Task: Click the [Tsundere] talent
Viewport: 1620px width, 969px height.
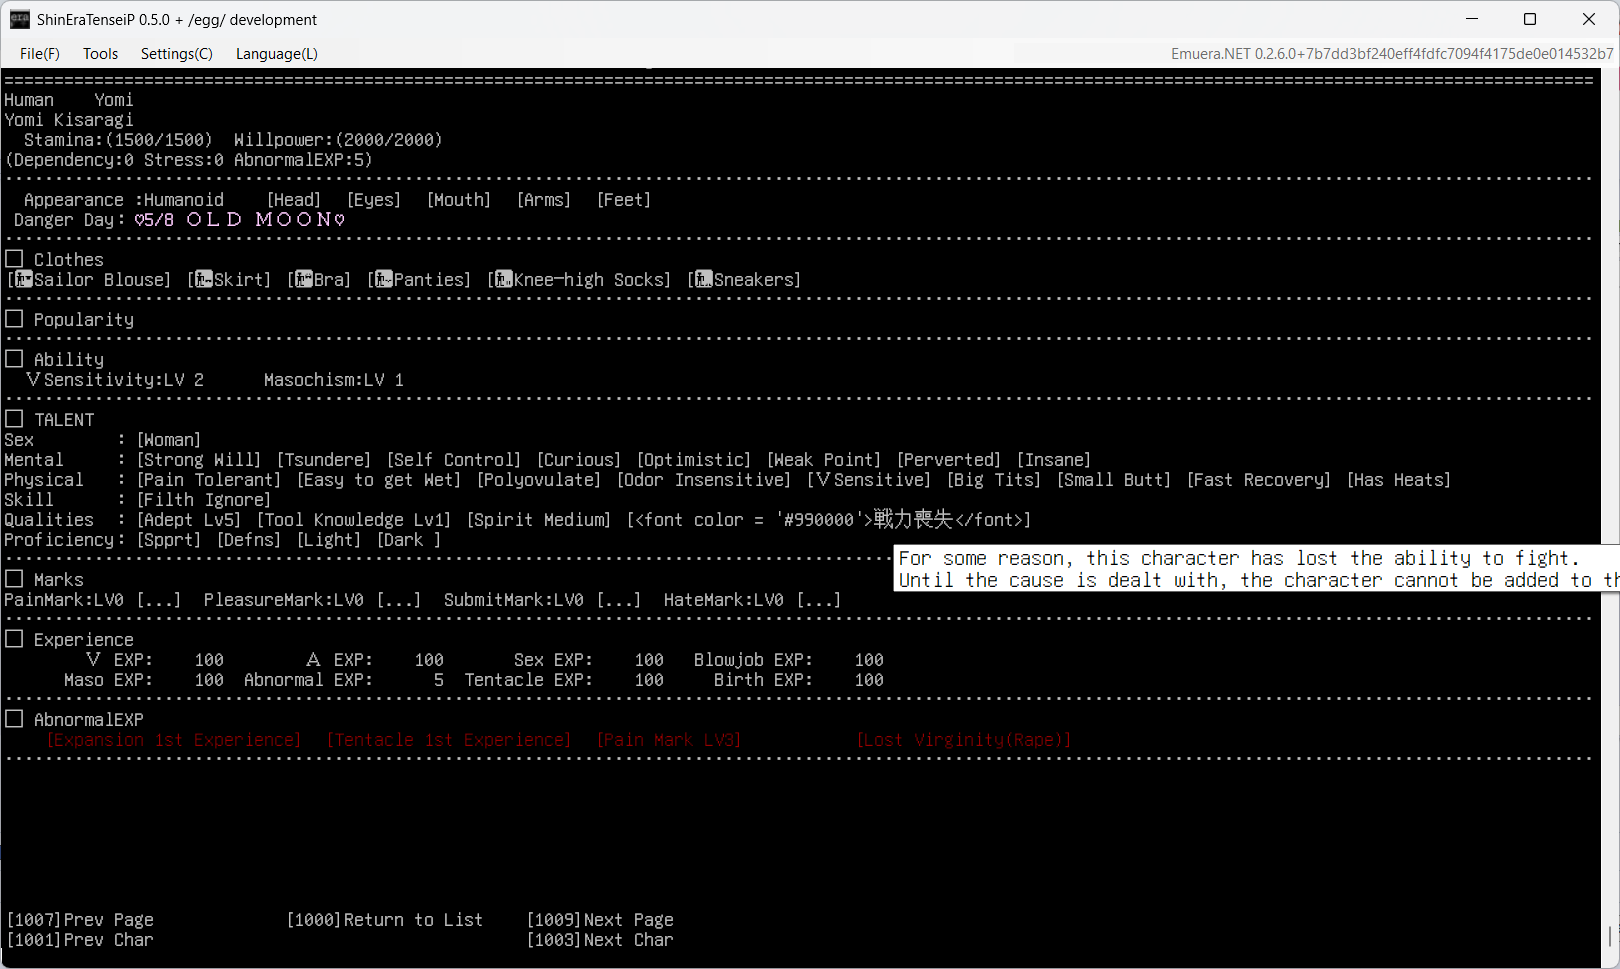Action: click(324, 460)
